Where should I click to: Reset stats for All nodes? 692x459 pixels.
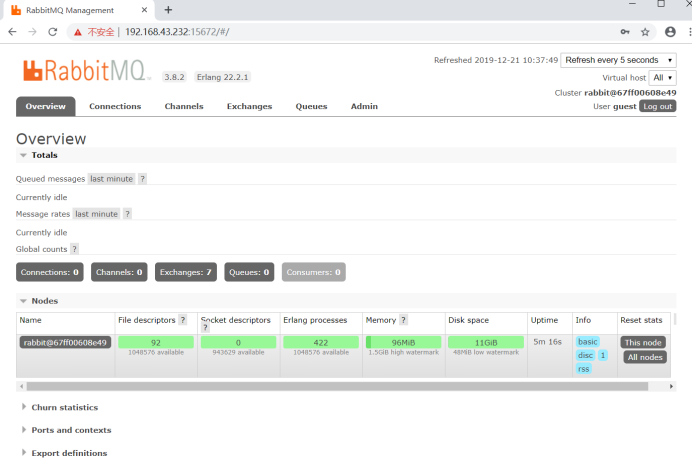[x=645, y=357]
